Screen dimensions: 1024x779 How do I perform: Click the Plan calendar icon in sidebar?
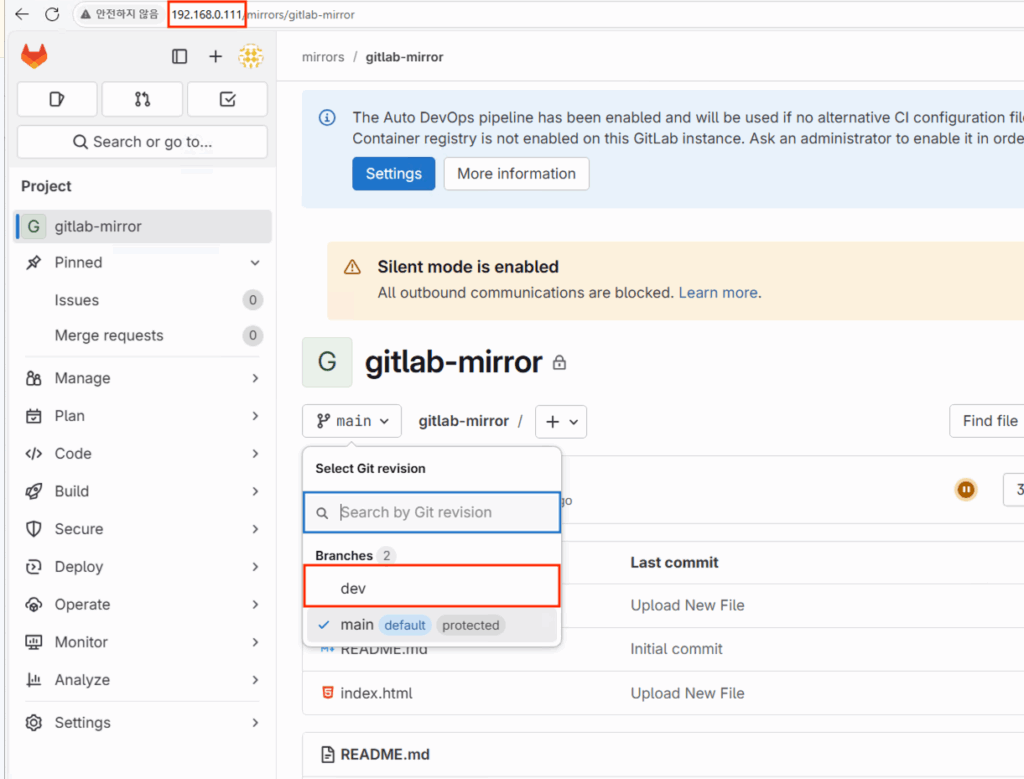click(x=33, y=416)
